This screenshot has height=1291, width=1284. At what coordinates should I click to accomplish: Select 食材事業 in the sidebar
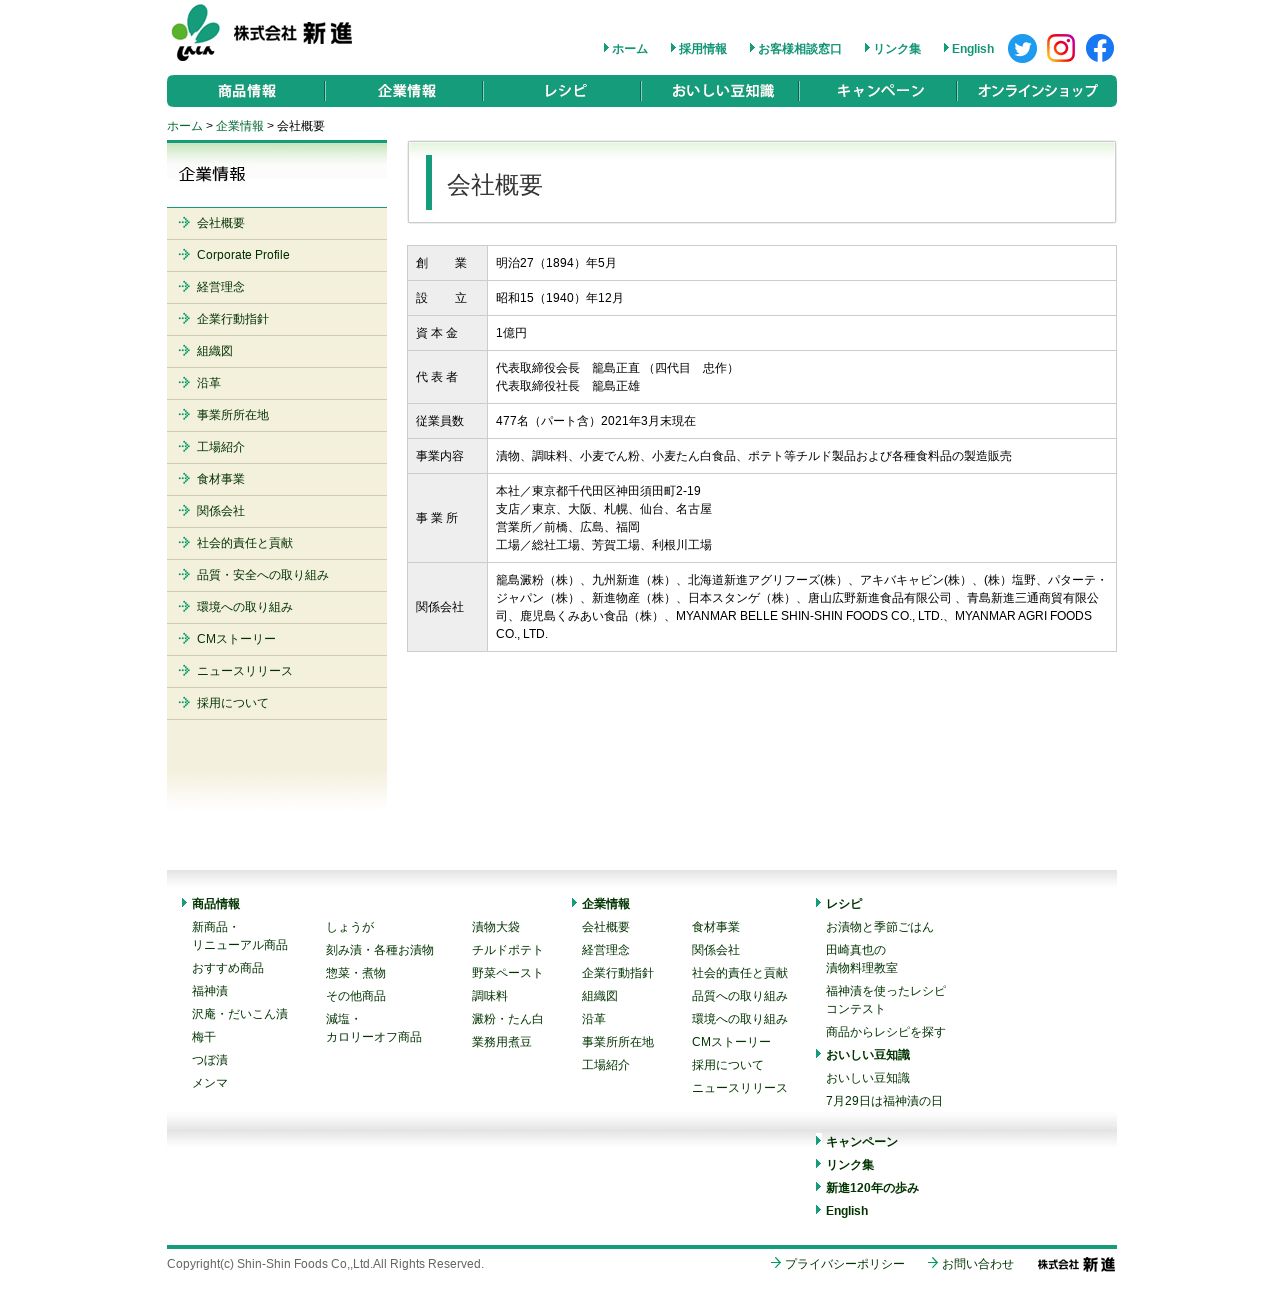click(x=277, y=479)
